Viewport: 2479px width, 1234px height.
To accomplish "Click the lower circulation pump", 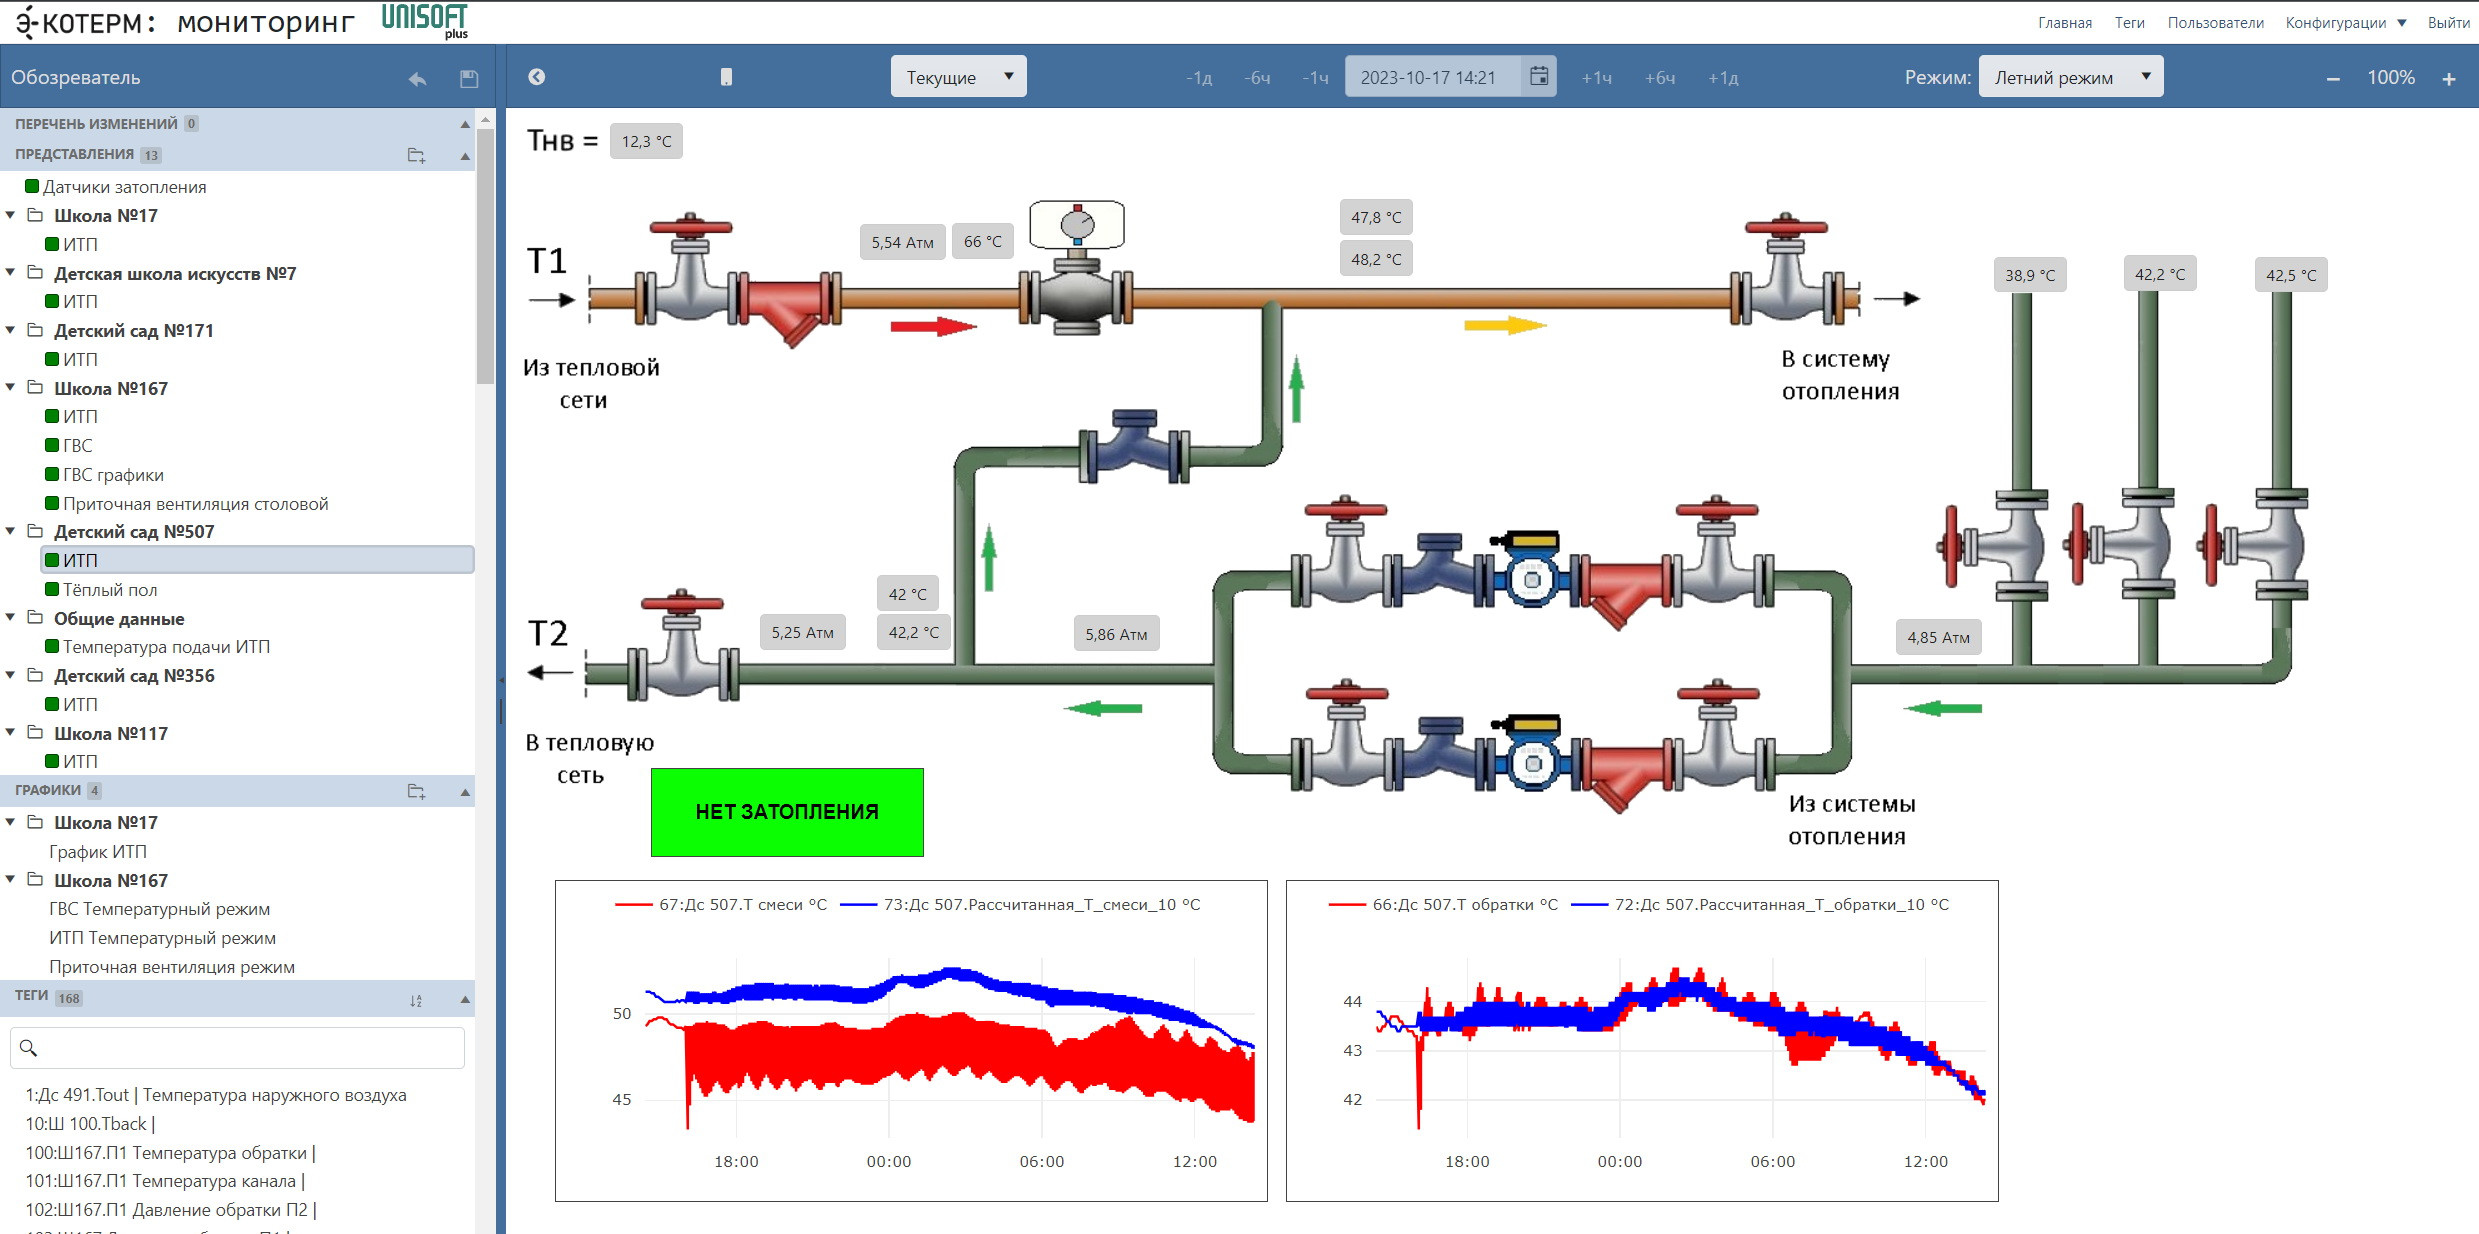I will (1530, 755).
